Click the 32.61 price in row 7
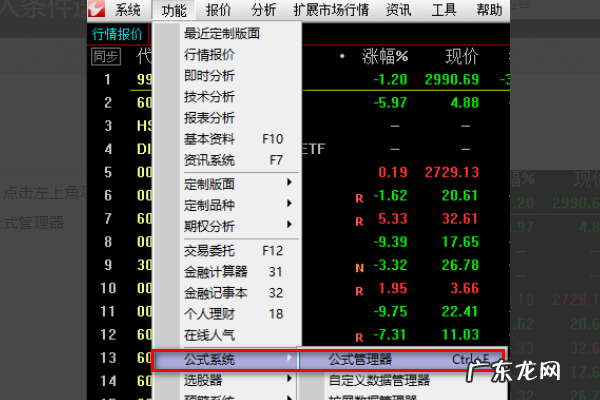 (460, 219)
